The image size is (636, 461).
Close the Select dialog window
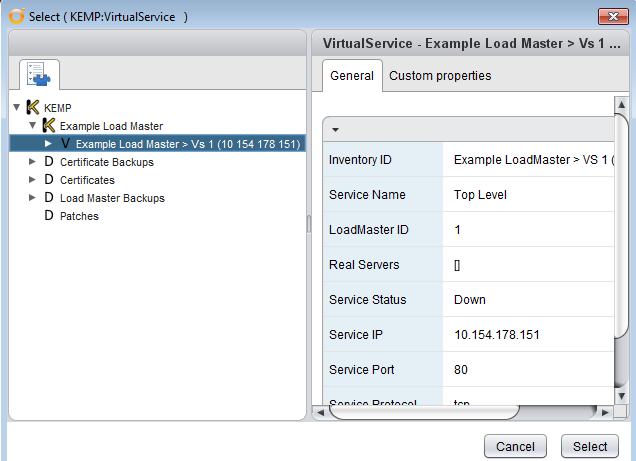[613, 17]
